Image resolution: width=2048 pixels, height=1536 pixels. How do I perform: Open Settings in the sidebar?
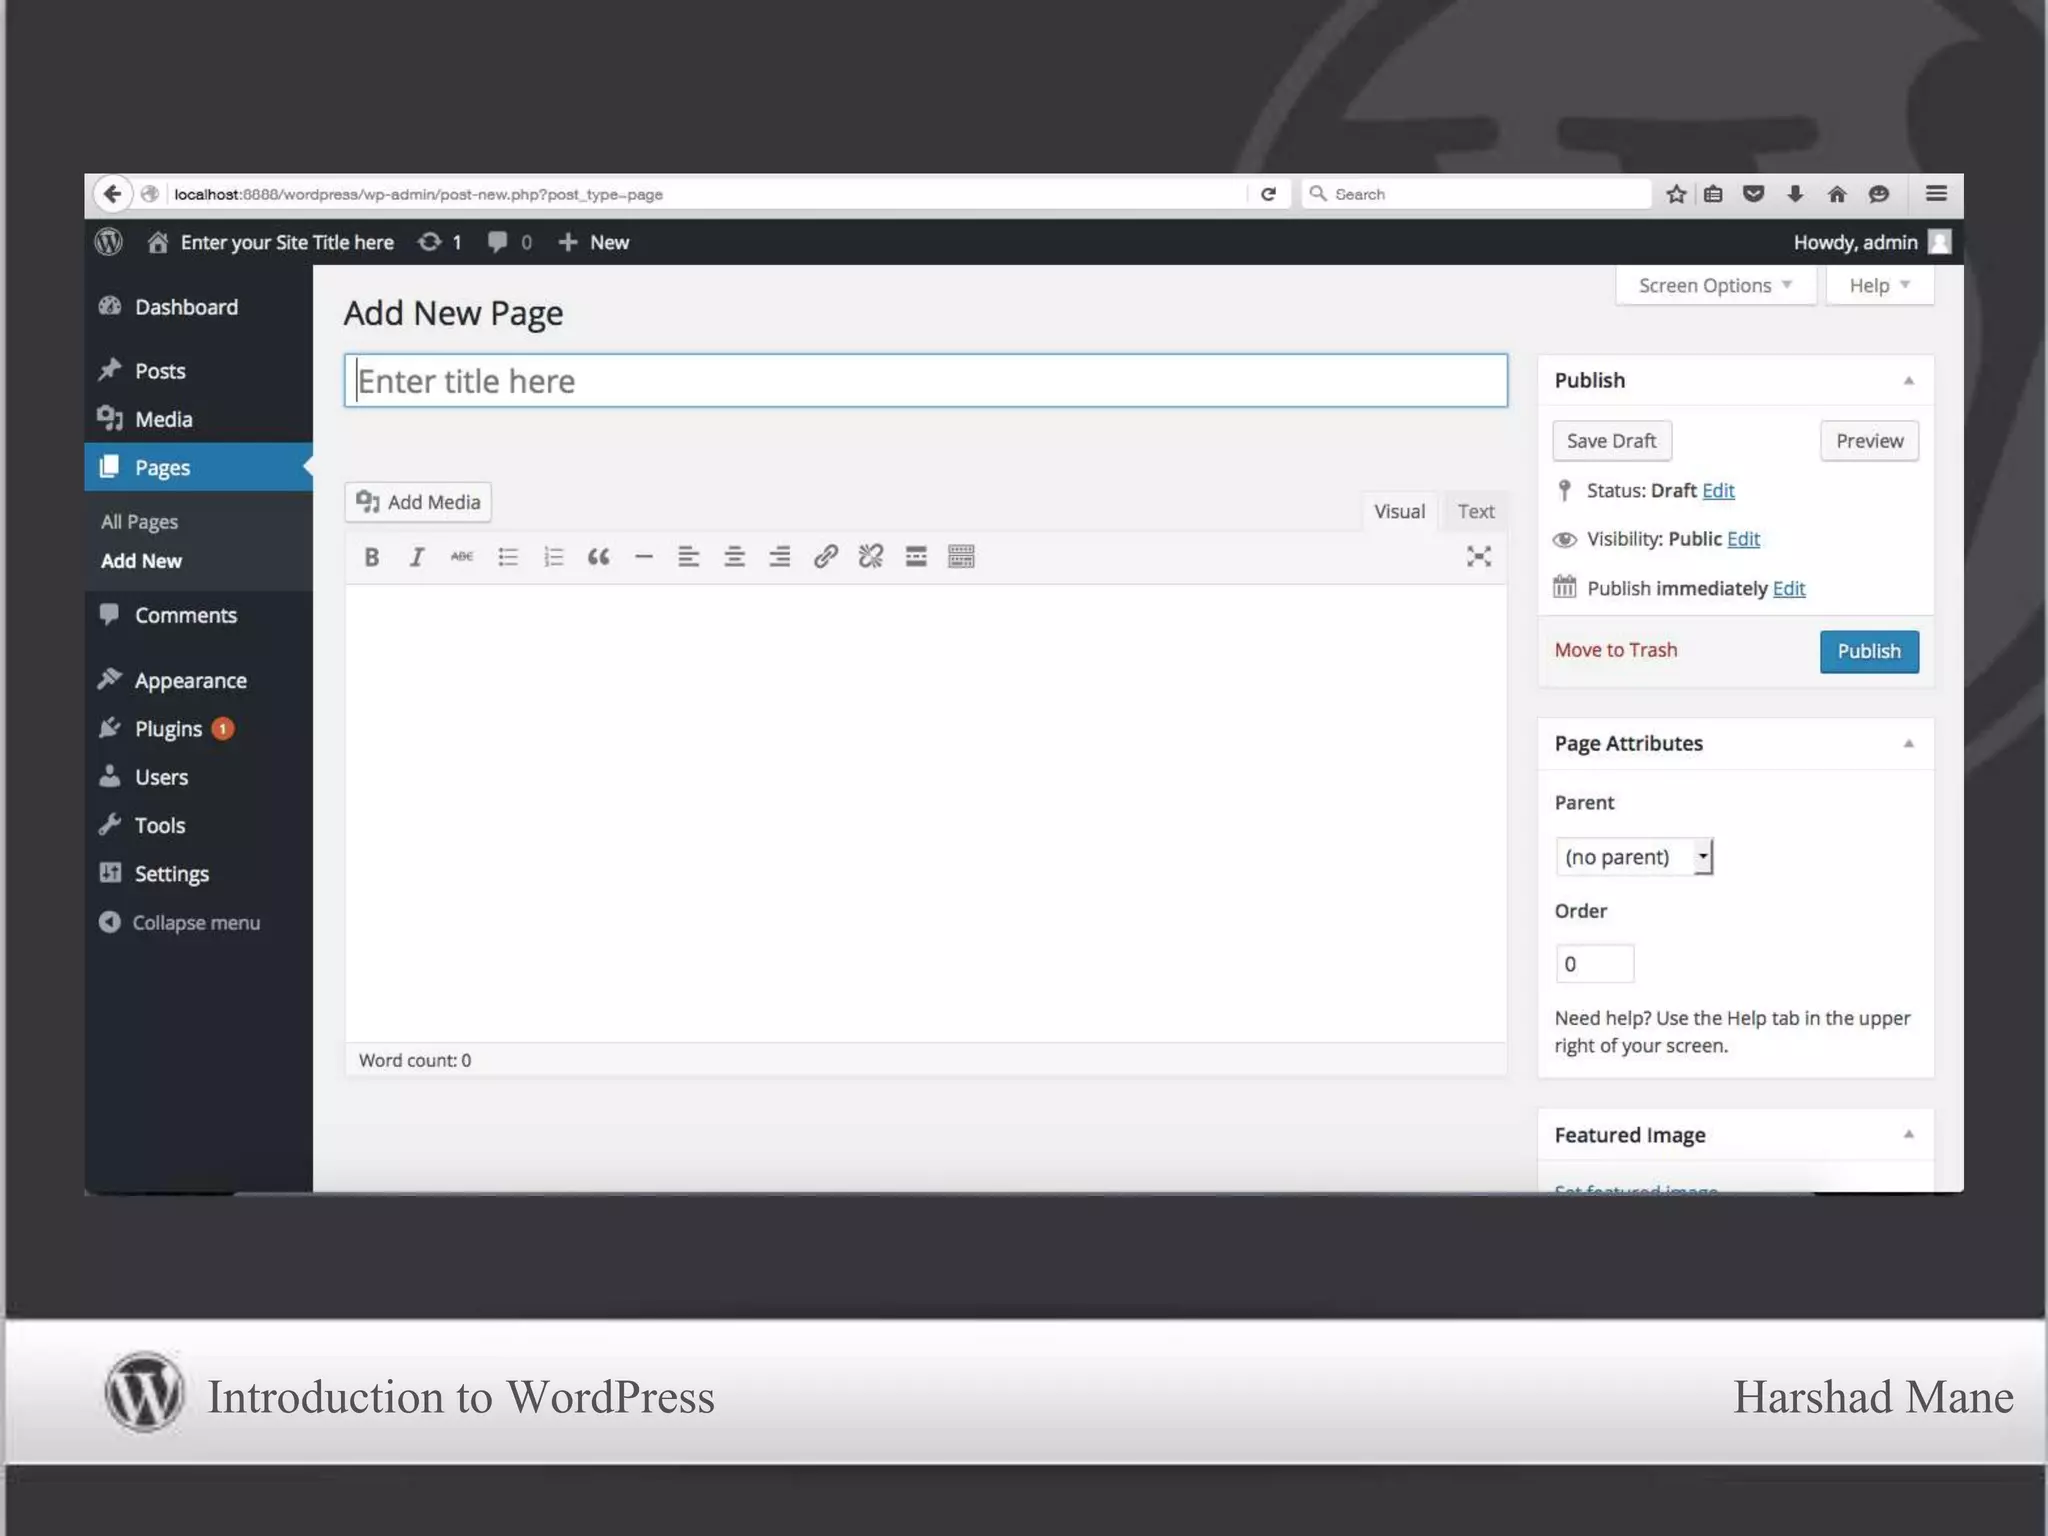coord(199,874)
